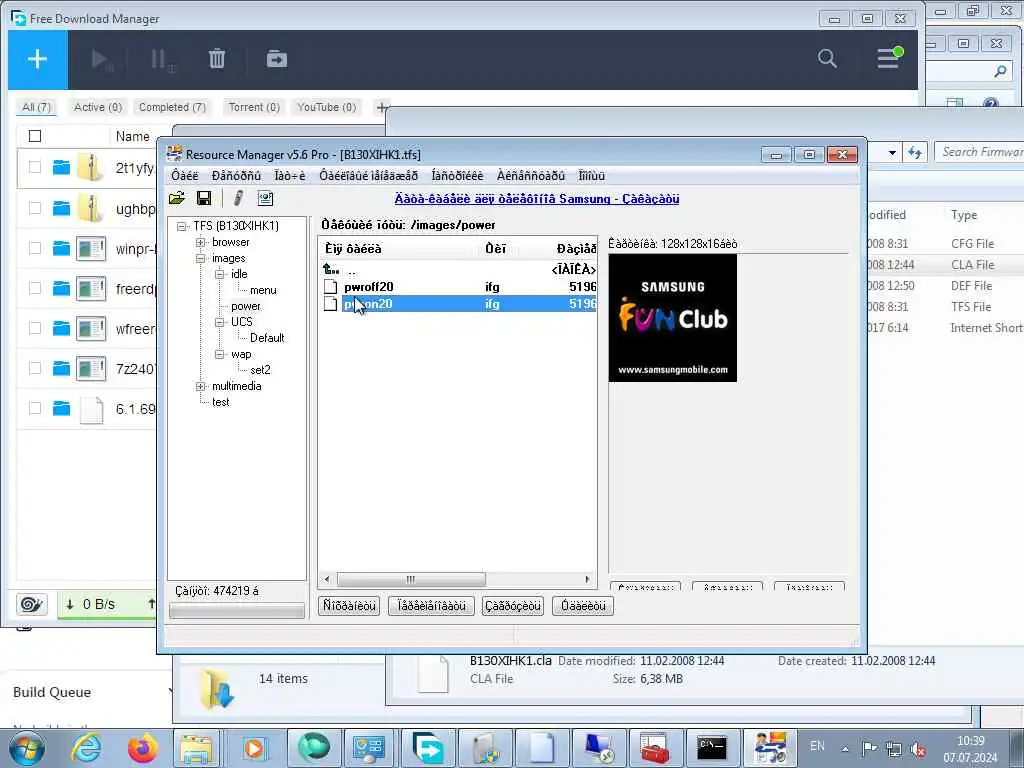Select the menu folder under idle
The image size is (1024, 768).
coord(263,290)
